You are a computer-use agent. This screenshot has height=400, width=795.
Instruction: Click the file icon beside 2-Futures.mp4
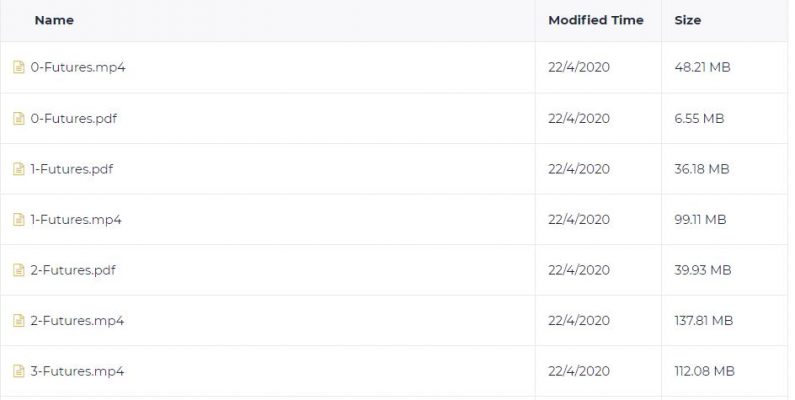click(x=19, y=321)
